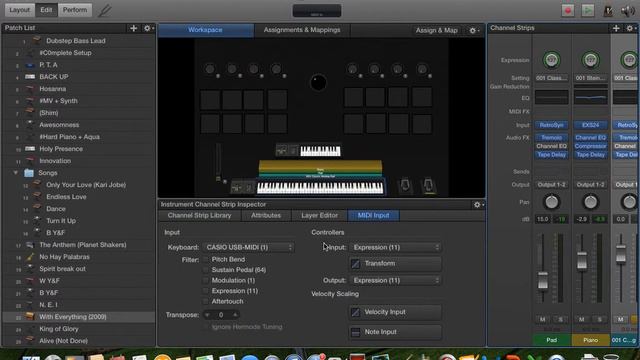Click the Piano strip volume fader
640x360 pixels.
click(582, 260)
